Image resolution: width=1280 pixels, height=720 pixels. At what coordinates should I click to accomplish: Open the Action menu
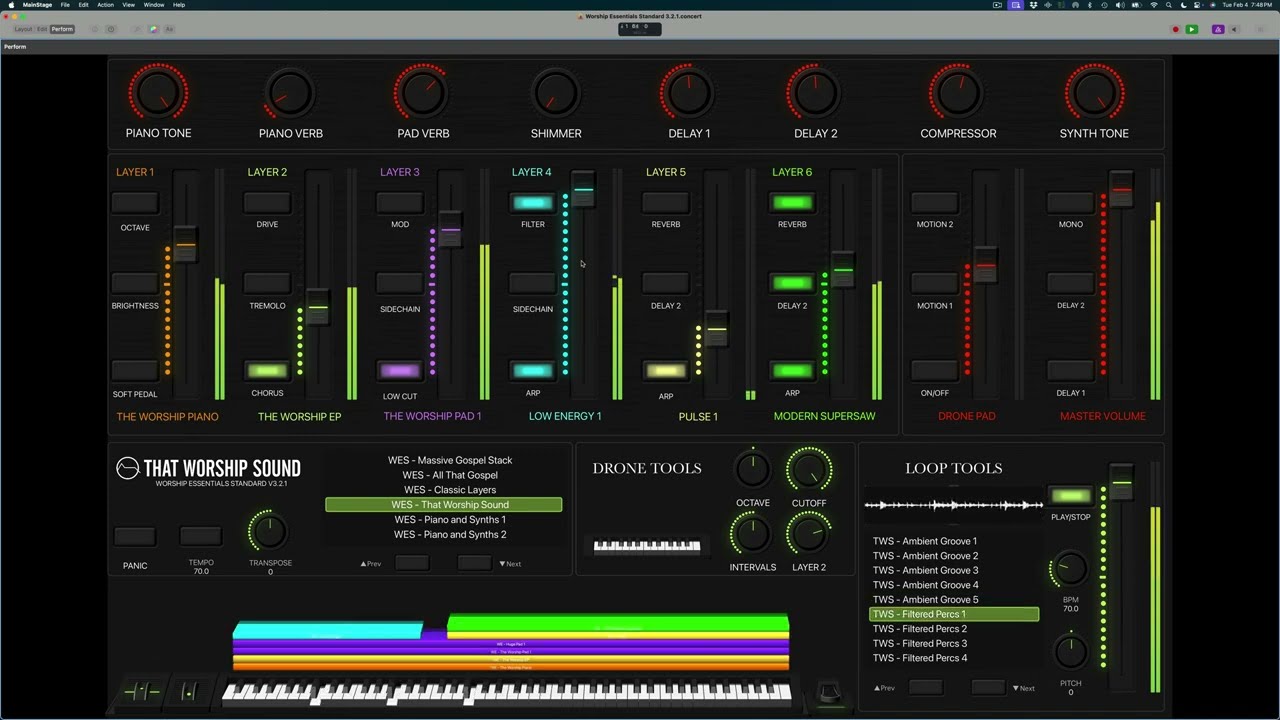click(x=105, y=5)
